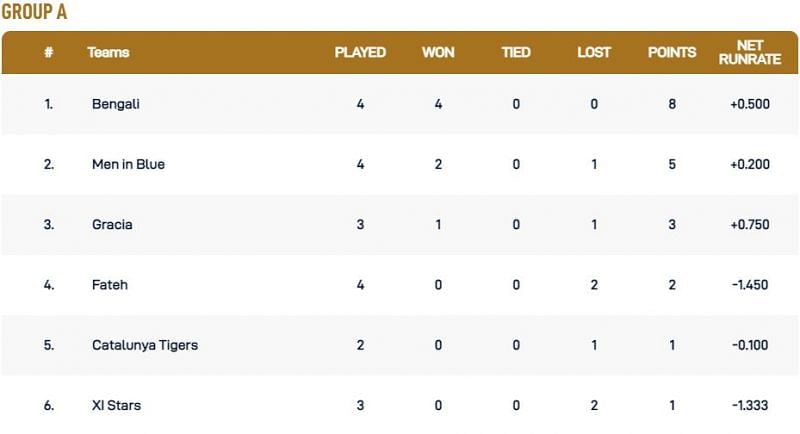Click the Fateh team name

coord(109,285)
